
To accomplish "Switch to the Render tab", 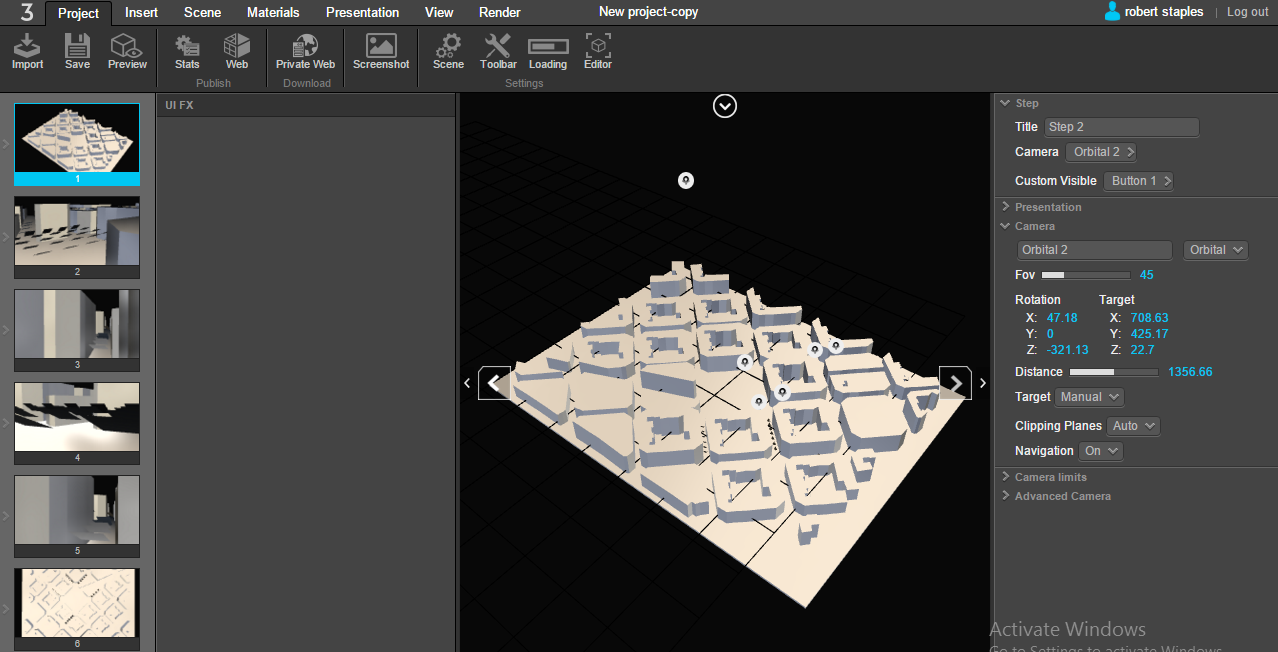I will pyautogui.click(x=499, y=13).
